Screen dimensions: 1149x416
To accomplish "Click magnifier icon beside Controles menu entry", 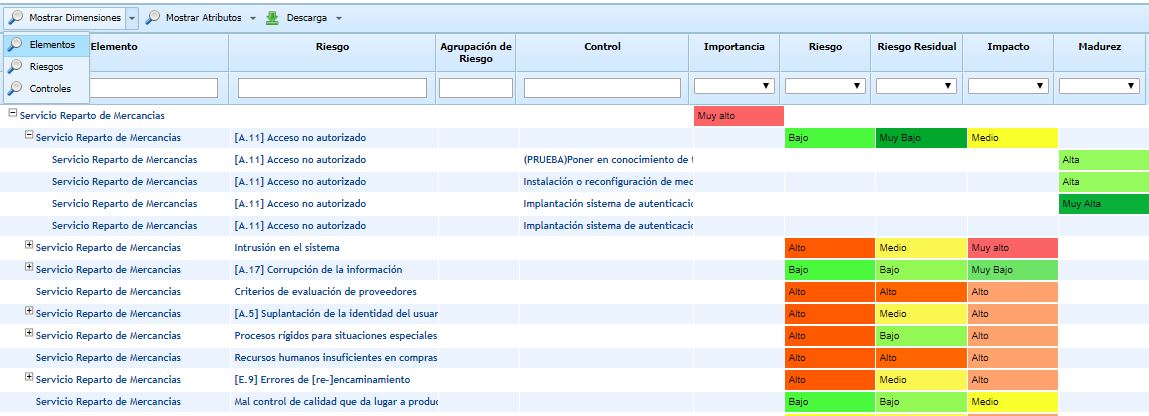I will 15,89.
